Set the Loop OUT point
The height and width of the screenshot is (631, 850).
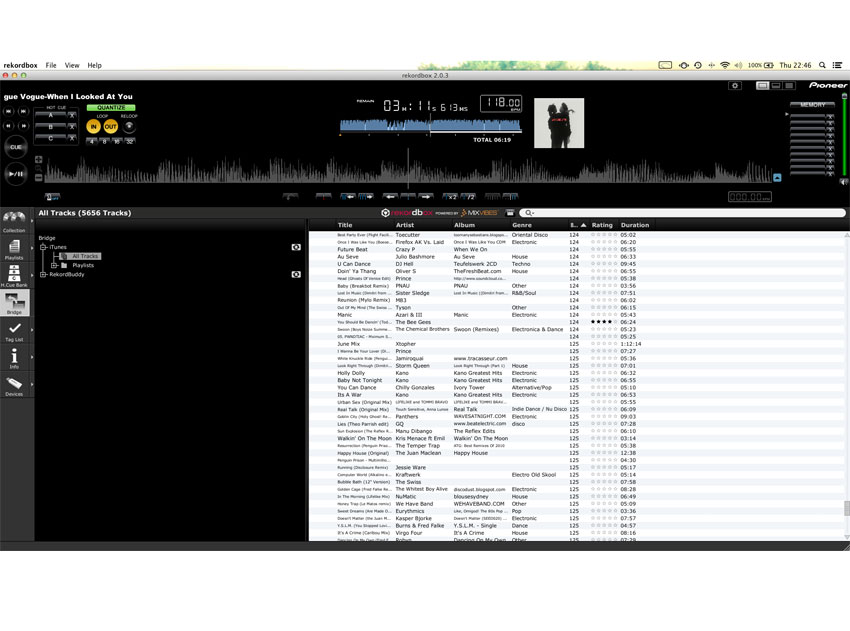(x=111, y=126)
